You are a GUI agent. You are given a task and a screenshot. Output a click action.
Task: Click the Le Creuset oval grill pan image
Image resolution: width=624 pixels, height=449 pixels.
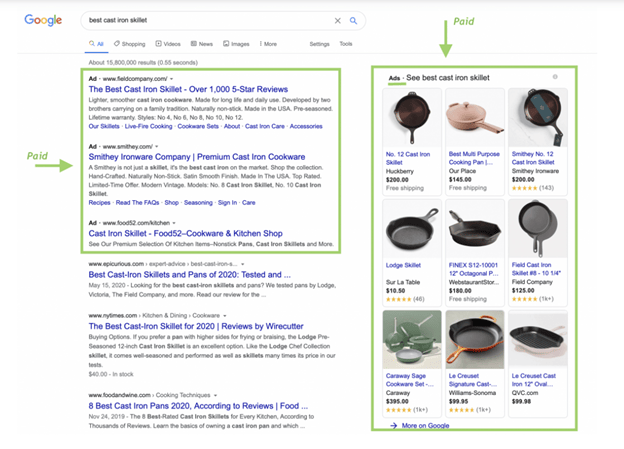tap(538, 340)
